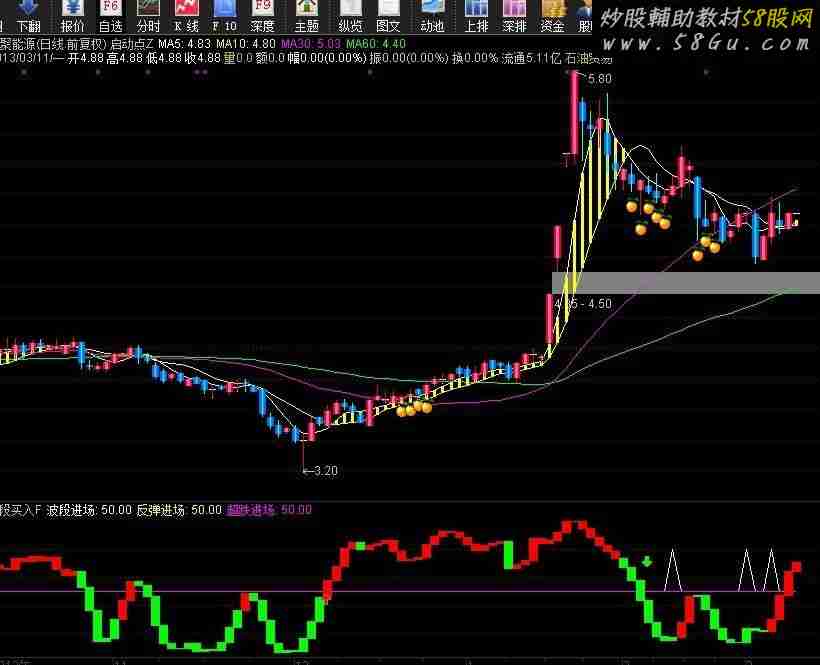Click the tallest red candlestick at the 5.80 peak
The height and width of the screenshot is (665, 820).
575,113
